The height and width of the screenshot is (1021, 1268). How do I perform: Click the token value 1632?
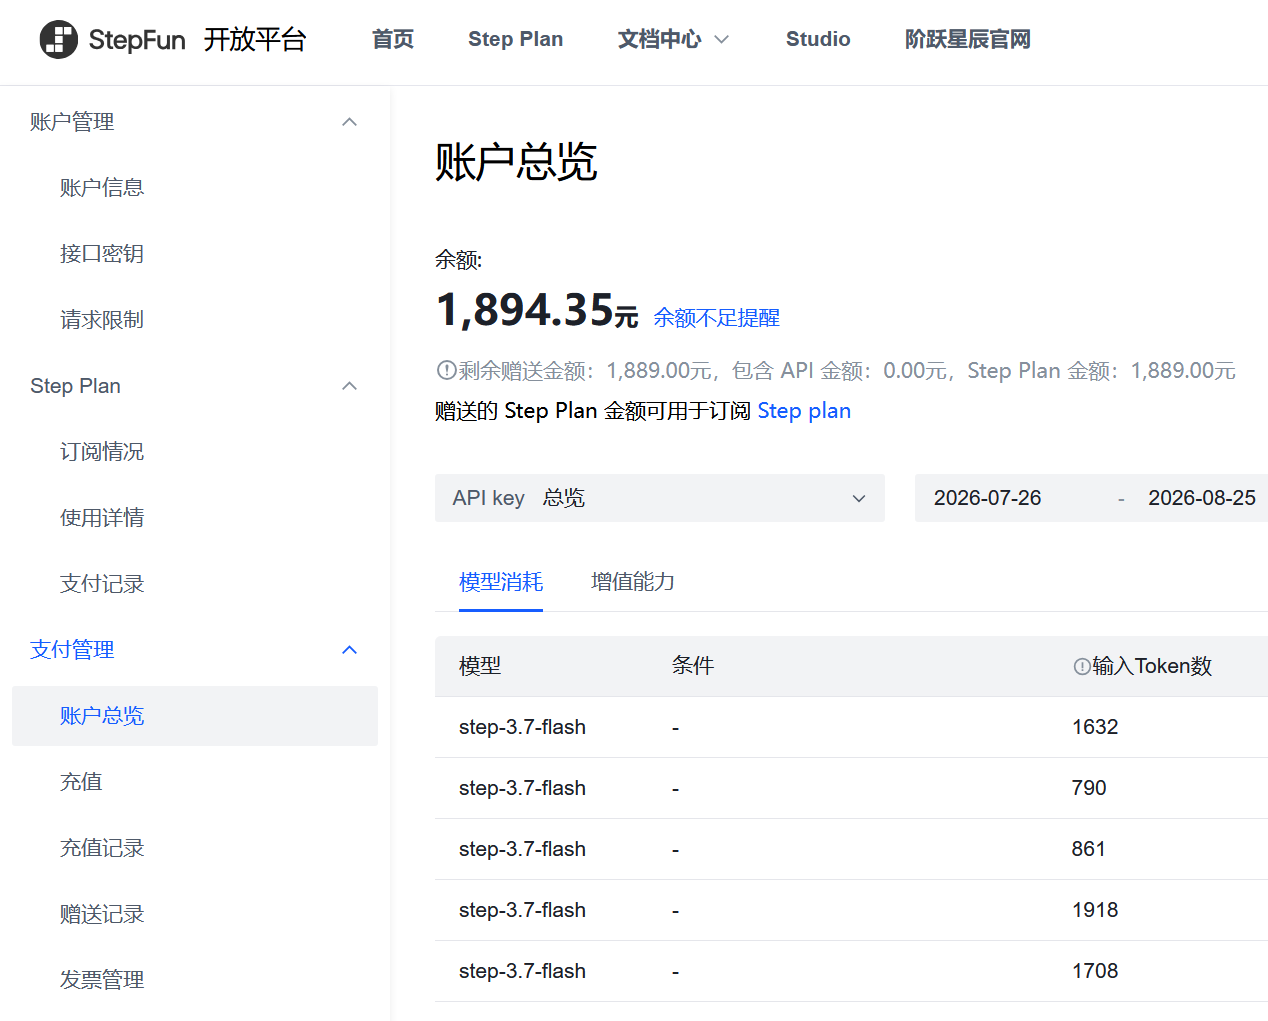click(1095, 727)
